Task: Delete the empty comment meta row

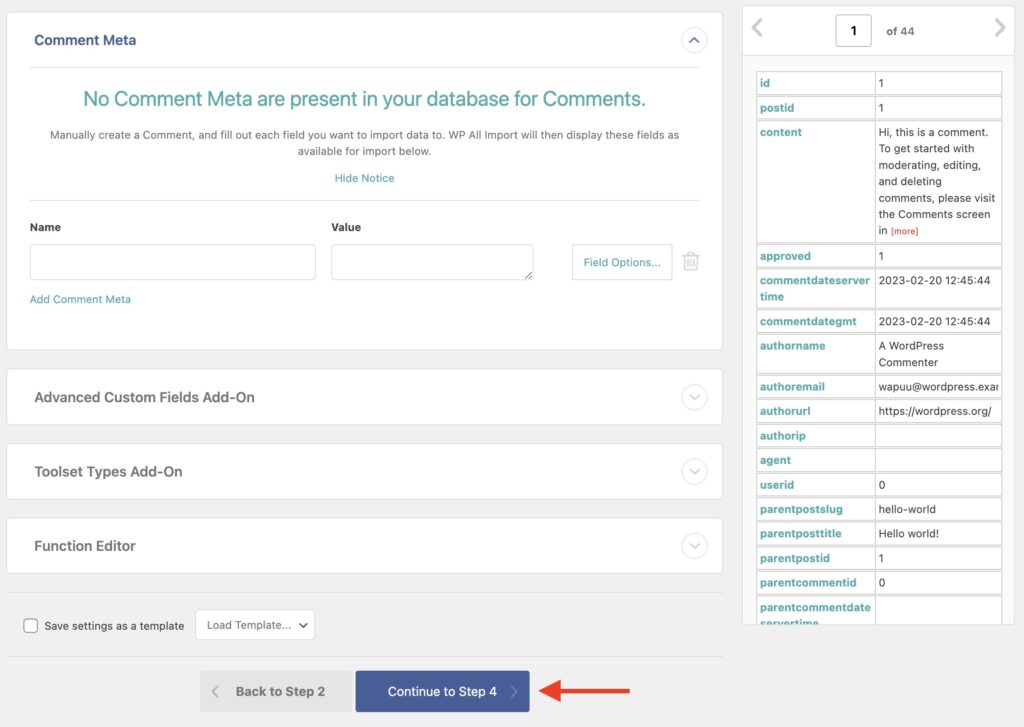Action: coord(690,261)
